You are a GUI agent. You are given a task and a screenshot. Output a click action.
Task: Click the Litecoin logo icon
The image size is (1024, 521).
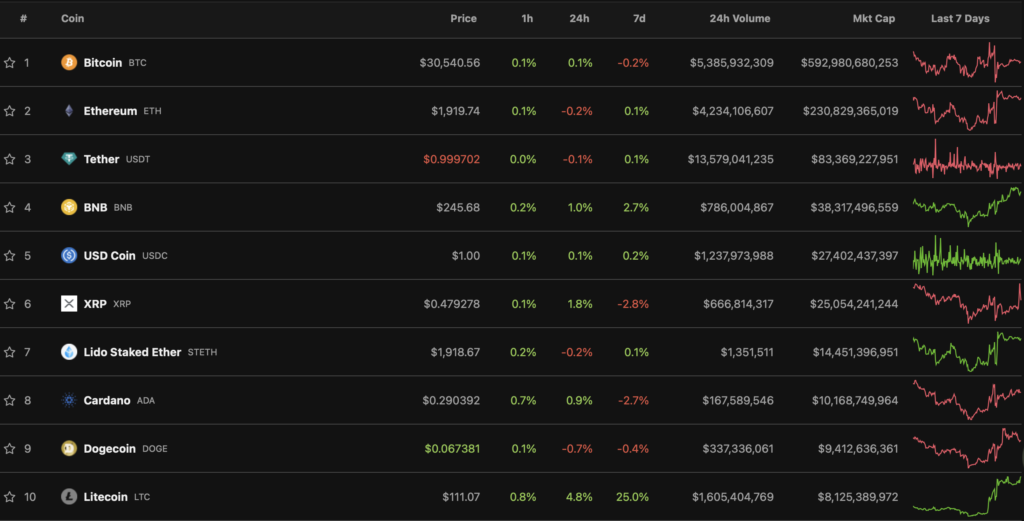pos(69,497)
